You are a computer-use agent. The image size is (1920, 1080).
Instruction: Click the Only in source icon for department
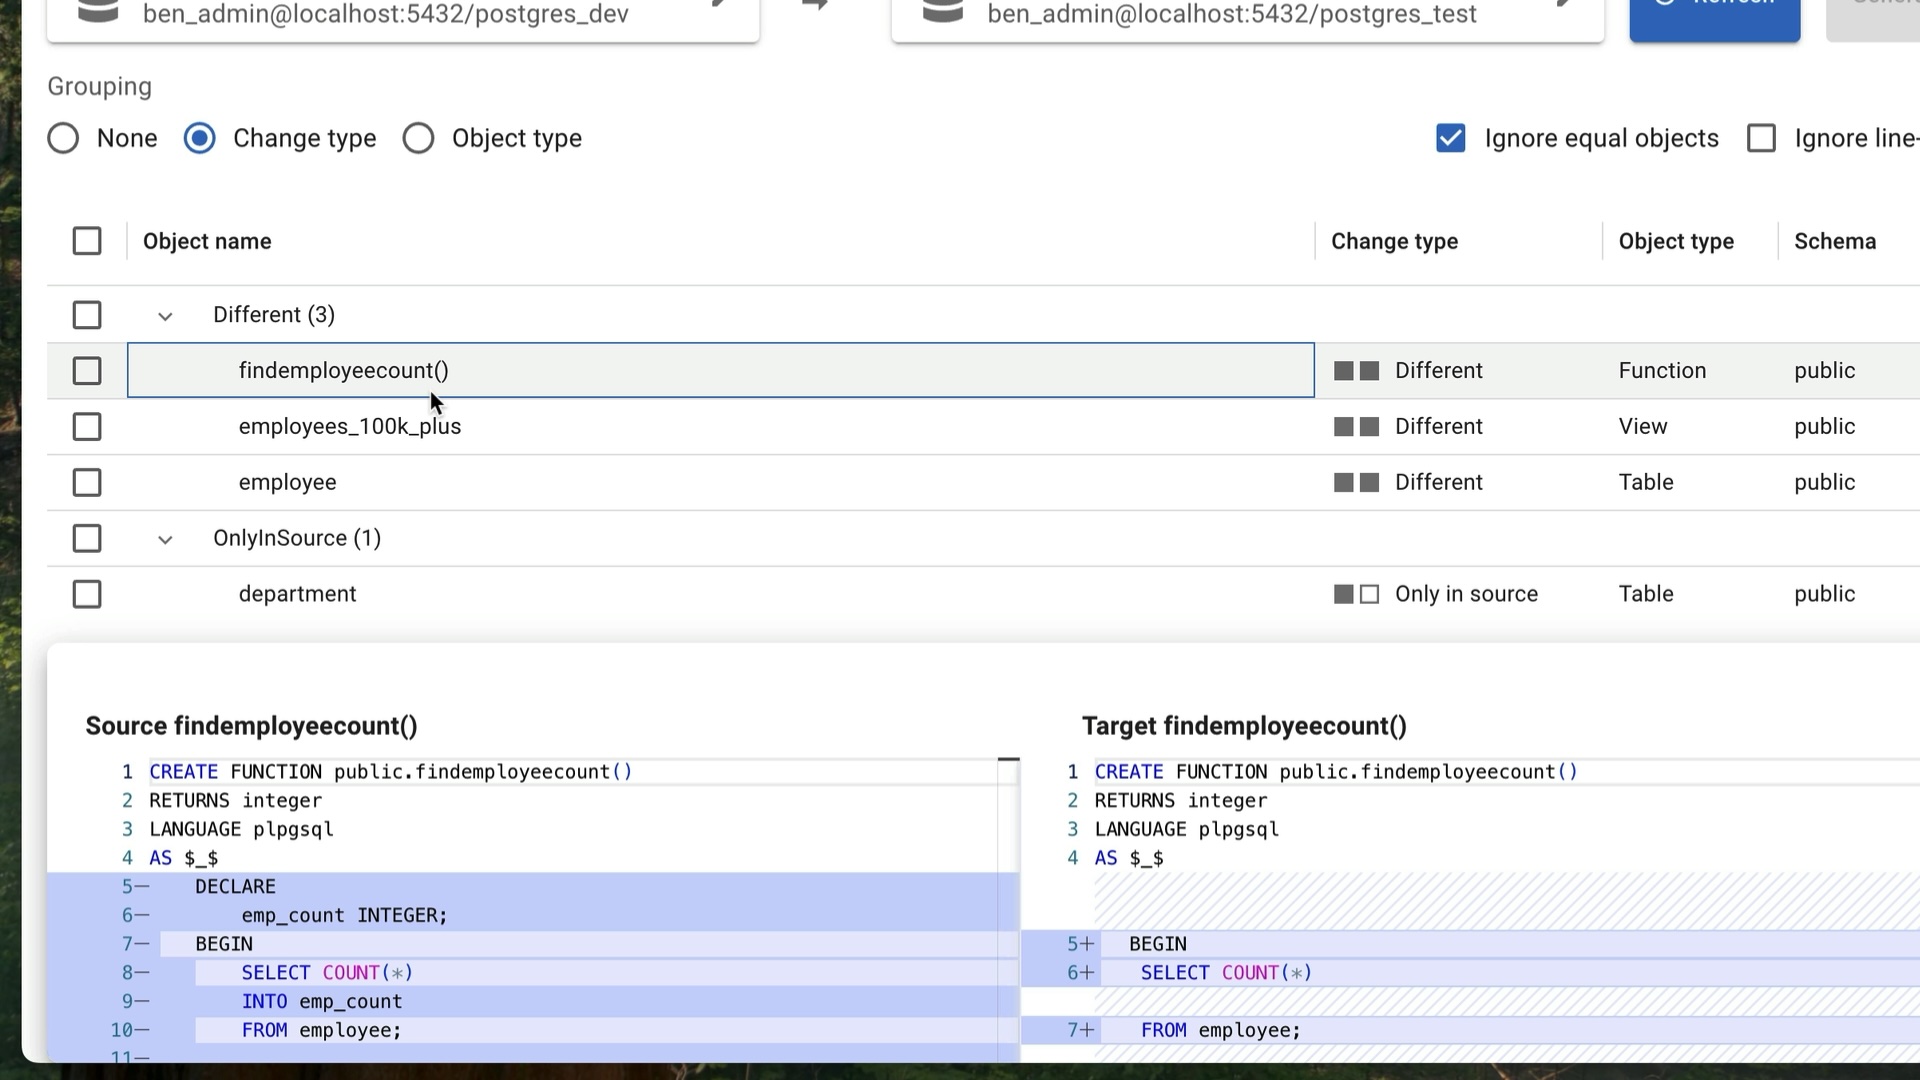[x=1356, y=595]
